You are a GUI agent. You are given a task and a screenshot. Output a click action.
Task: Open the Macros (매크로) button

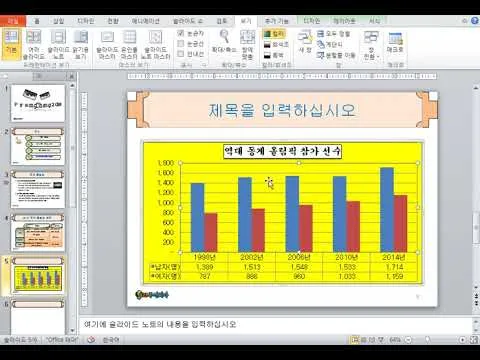click(395, 42)
